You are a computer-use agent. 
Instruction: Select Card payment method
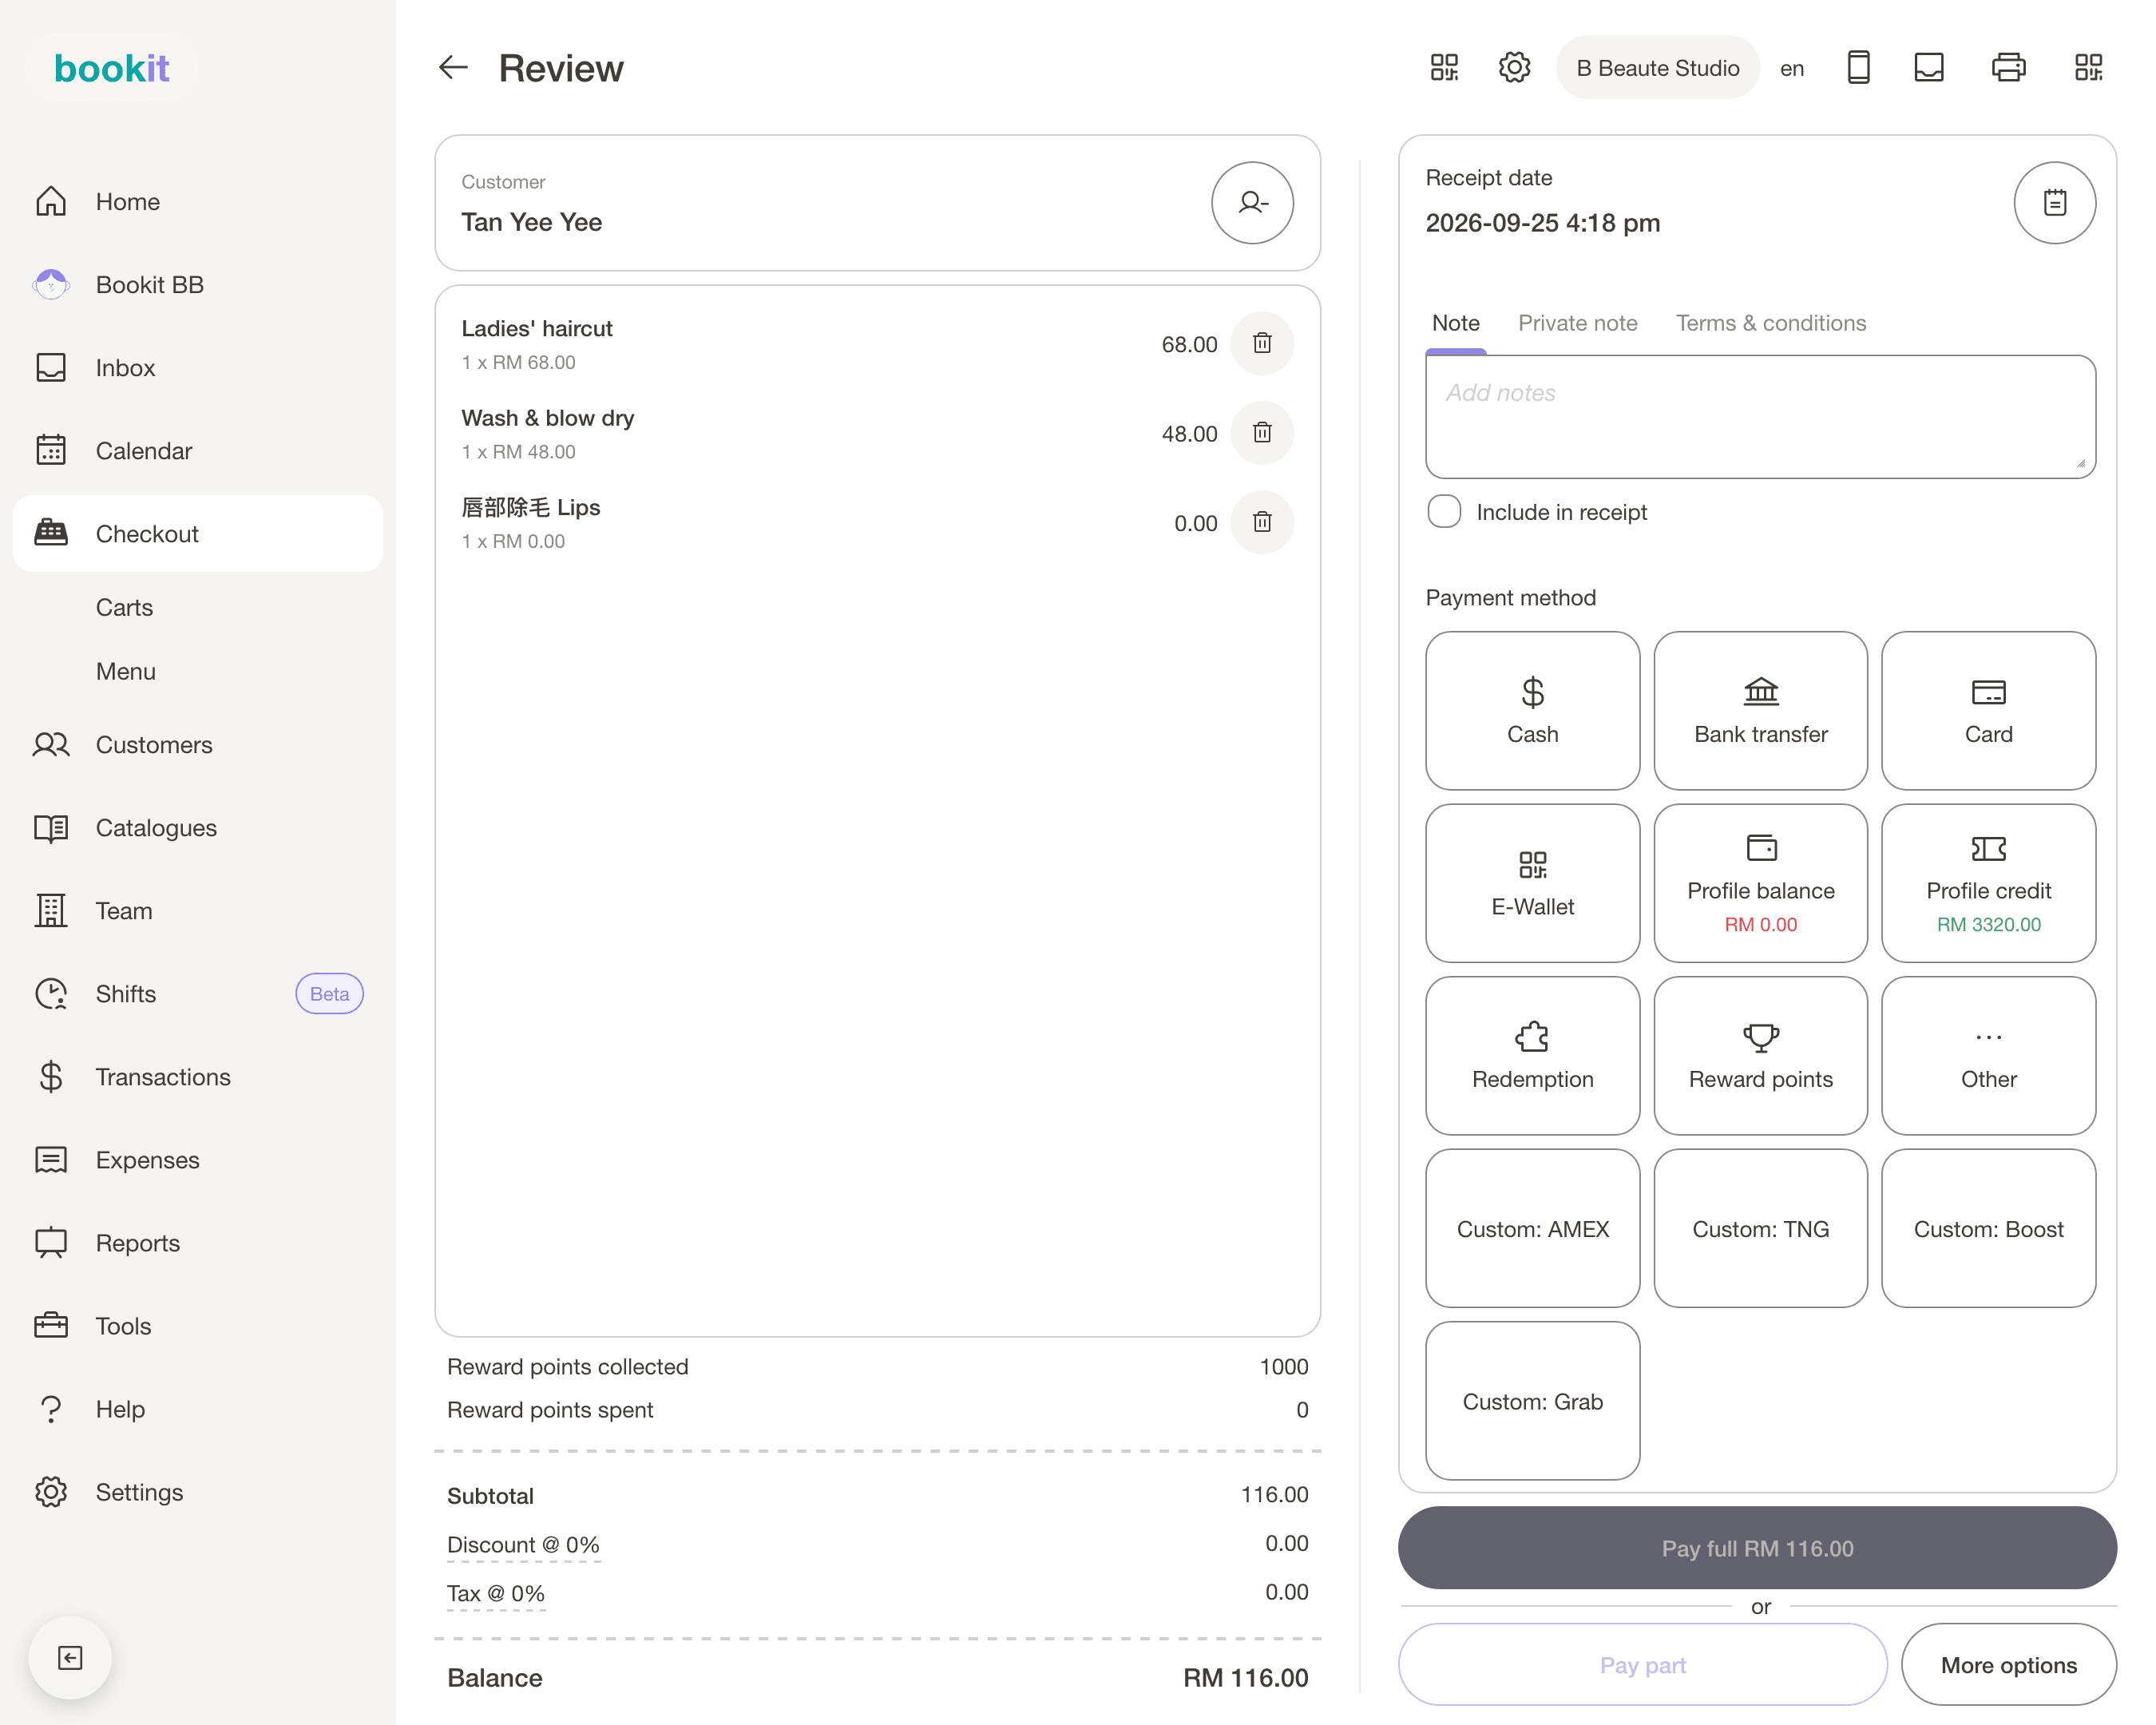1988,710
